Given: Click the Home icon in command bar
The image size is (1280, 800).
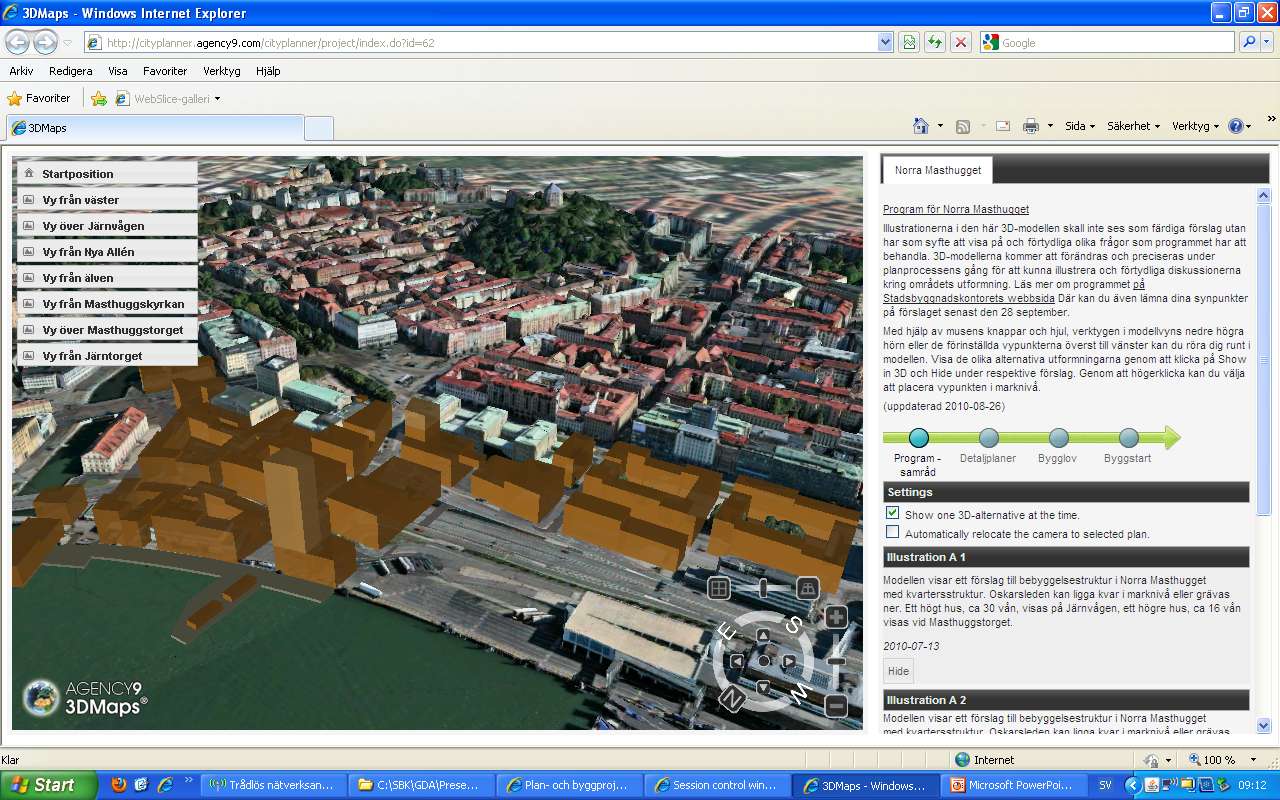Looking at the screenshot, I should 921,126.
